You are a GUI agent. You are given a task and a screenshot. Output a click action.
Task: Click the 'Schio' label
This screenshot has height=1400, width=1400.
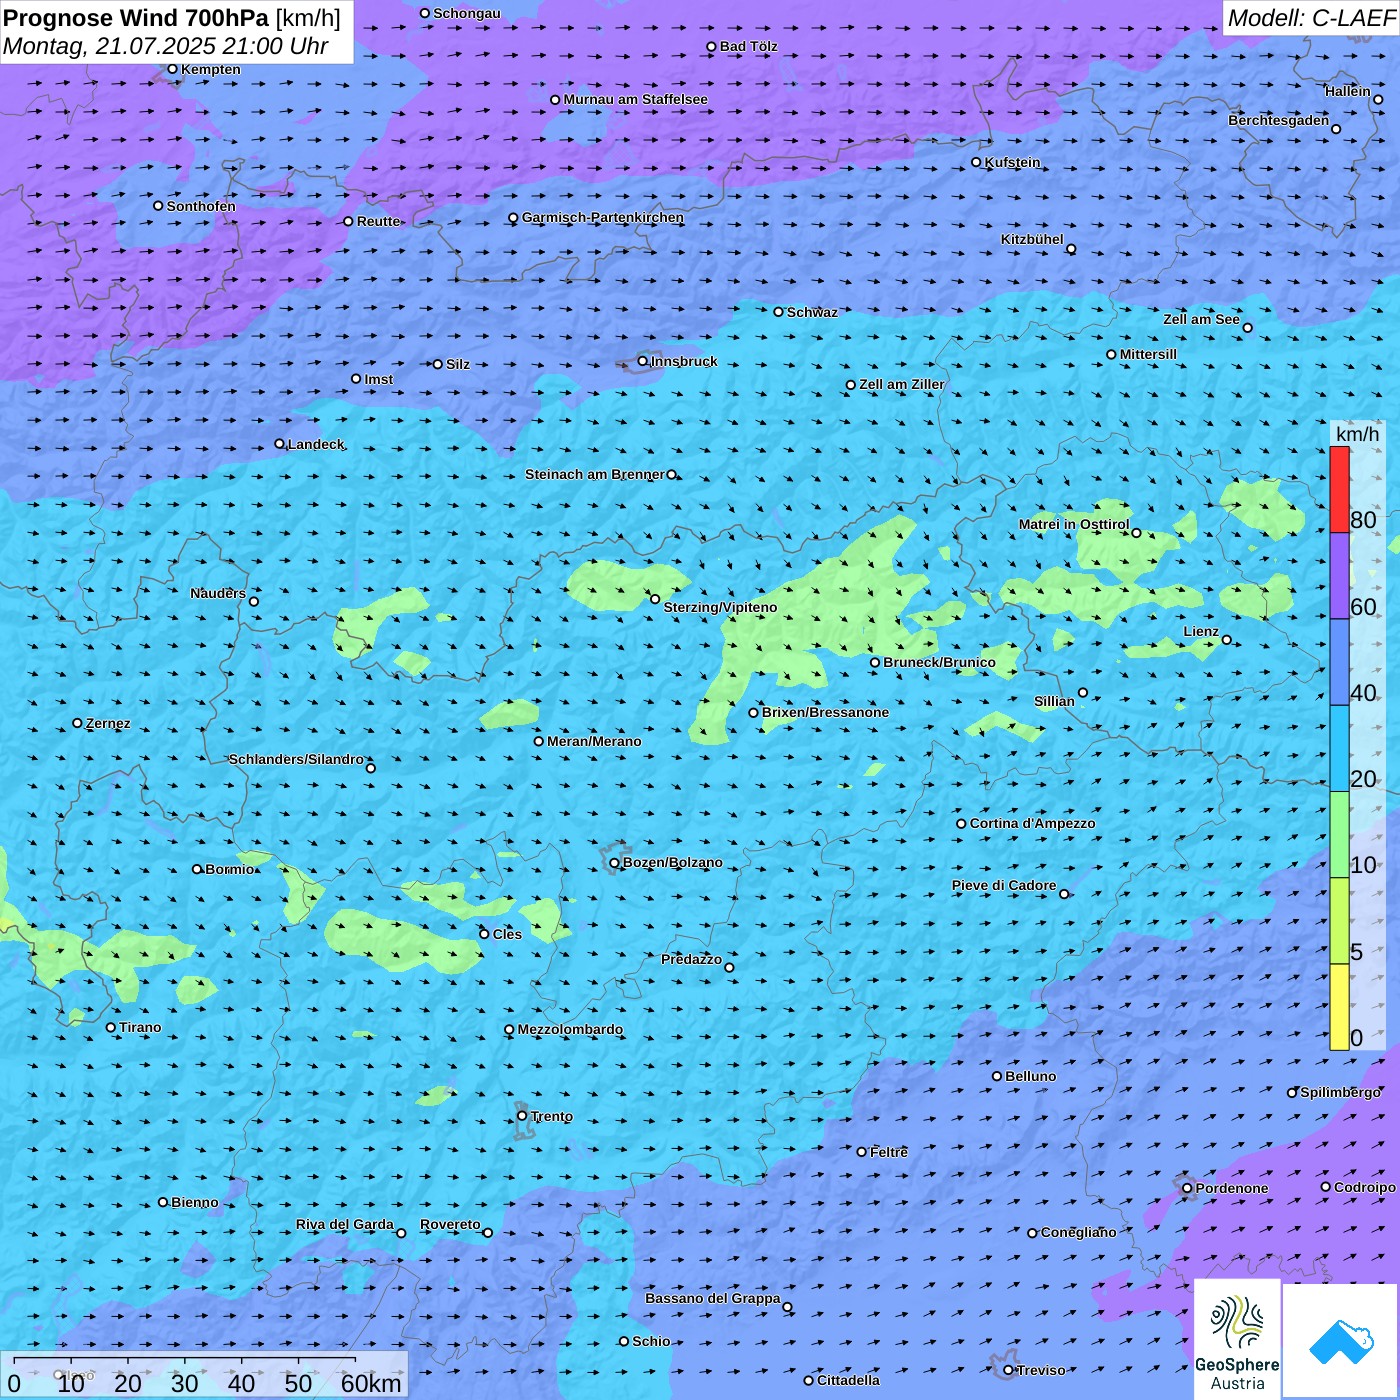pyautogui.click(x=651, y=1341)
